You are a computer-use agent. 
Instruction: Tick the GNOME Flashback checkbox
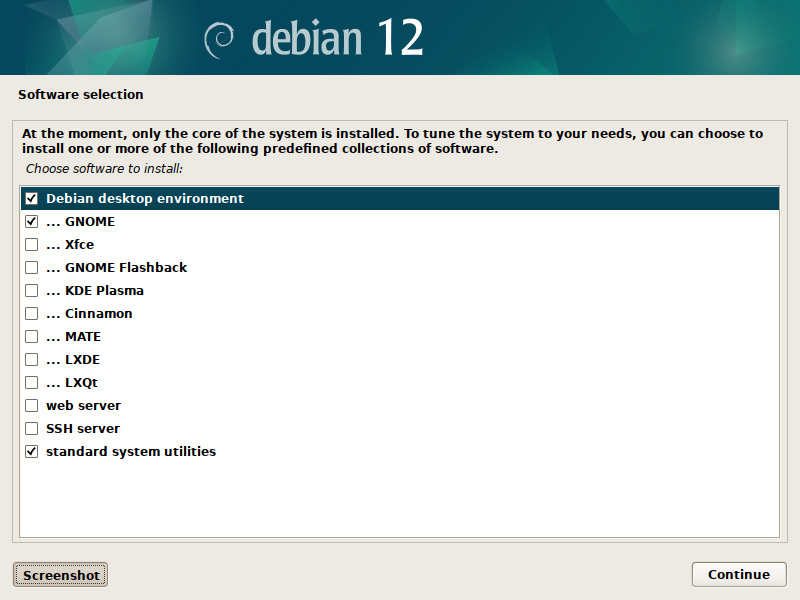(x=32, y=267)
